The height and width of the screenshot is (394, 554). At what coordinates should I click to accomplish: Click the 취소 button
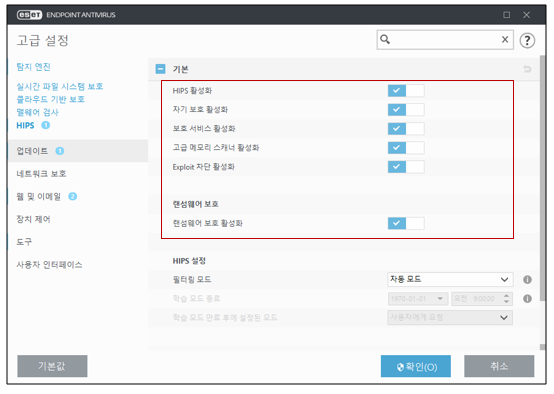[499, 366]
